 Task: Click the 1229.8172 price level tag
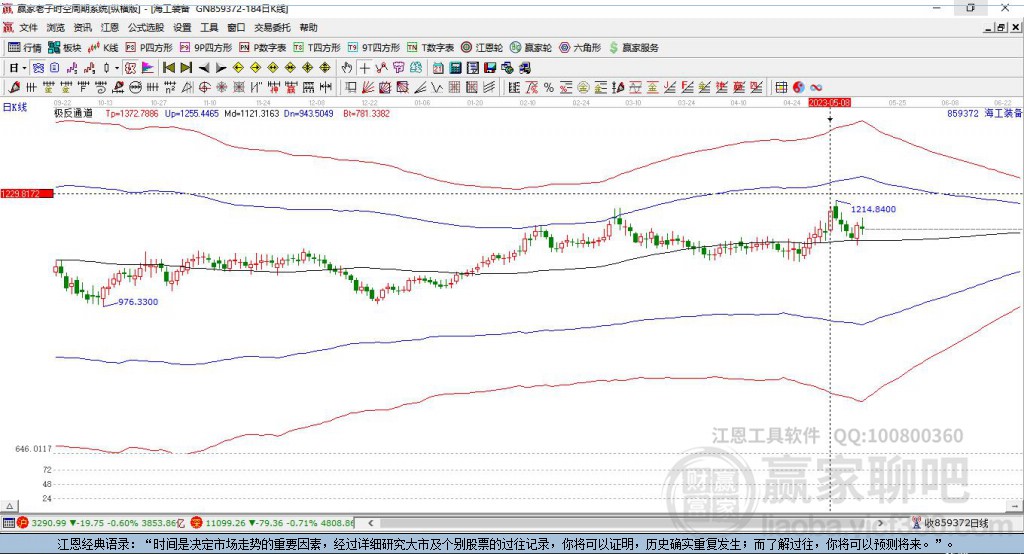27,194
